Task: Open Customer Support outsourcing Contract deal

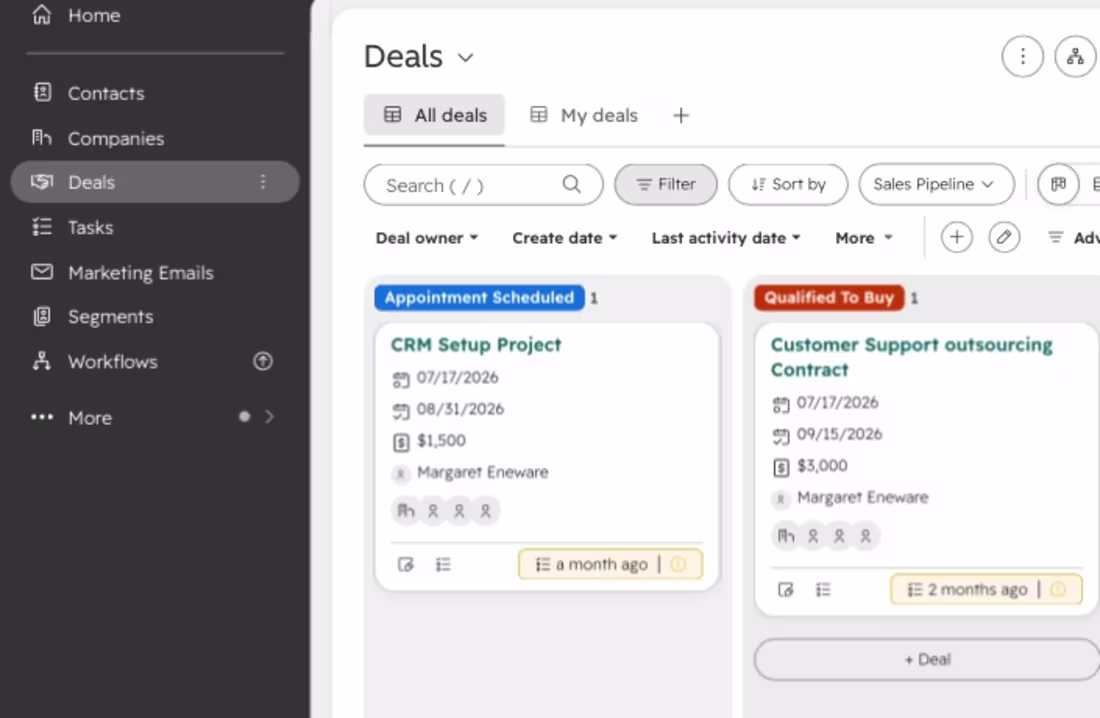Action: (911, 357)
